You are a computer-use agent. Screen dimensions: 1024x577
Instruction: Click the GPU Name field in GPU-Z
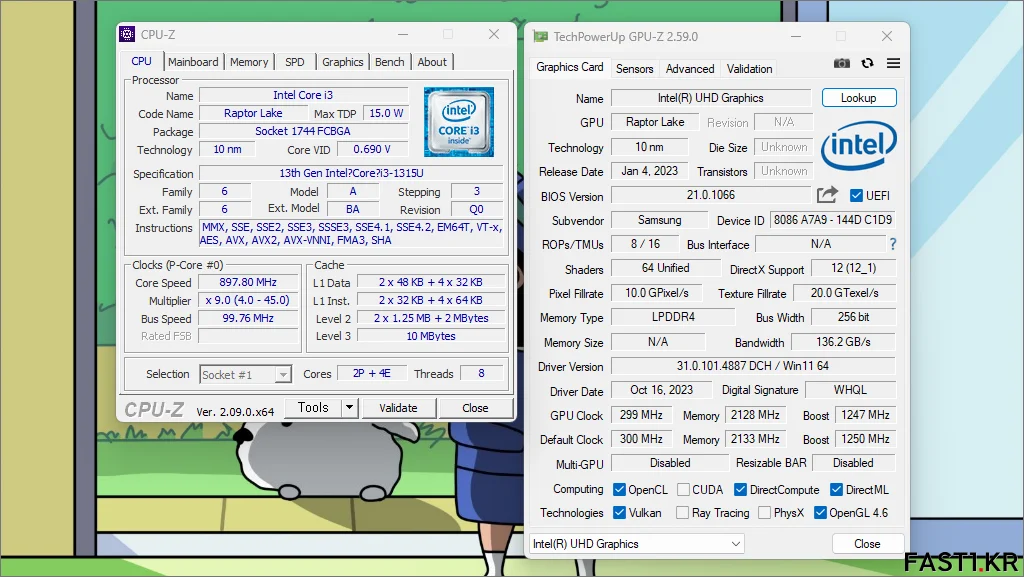(711, 98)
